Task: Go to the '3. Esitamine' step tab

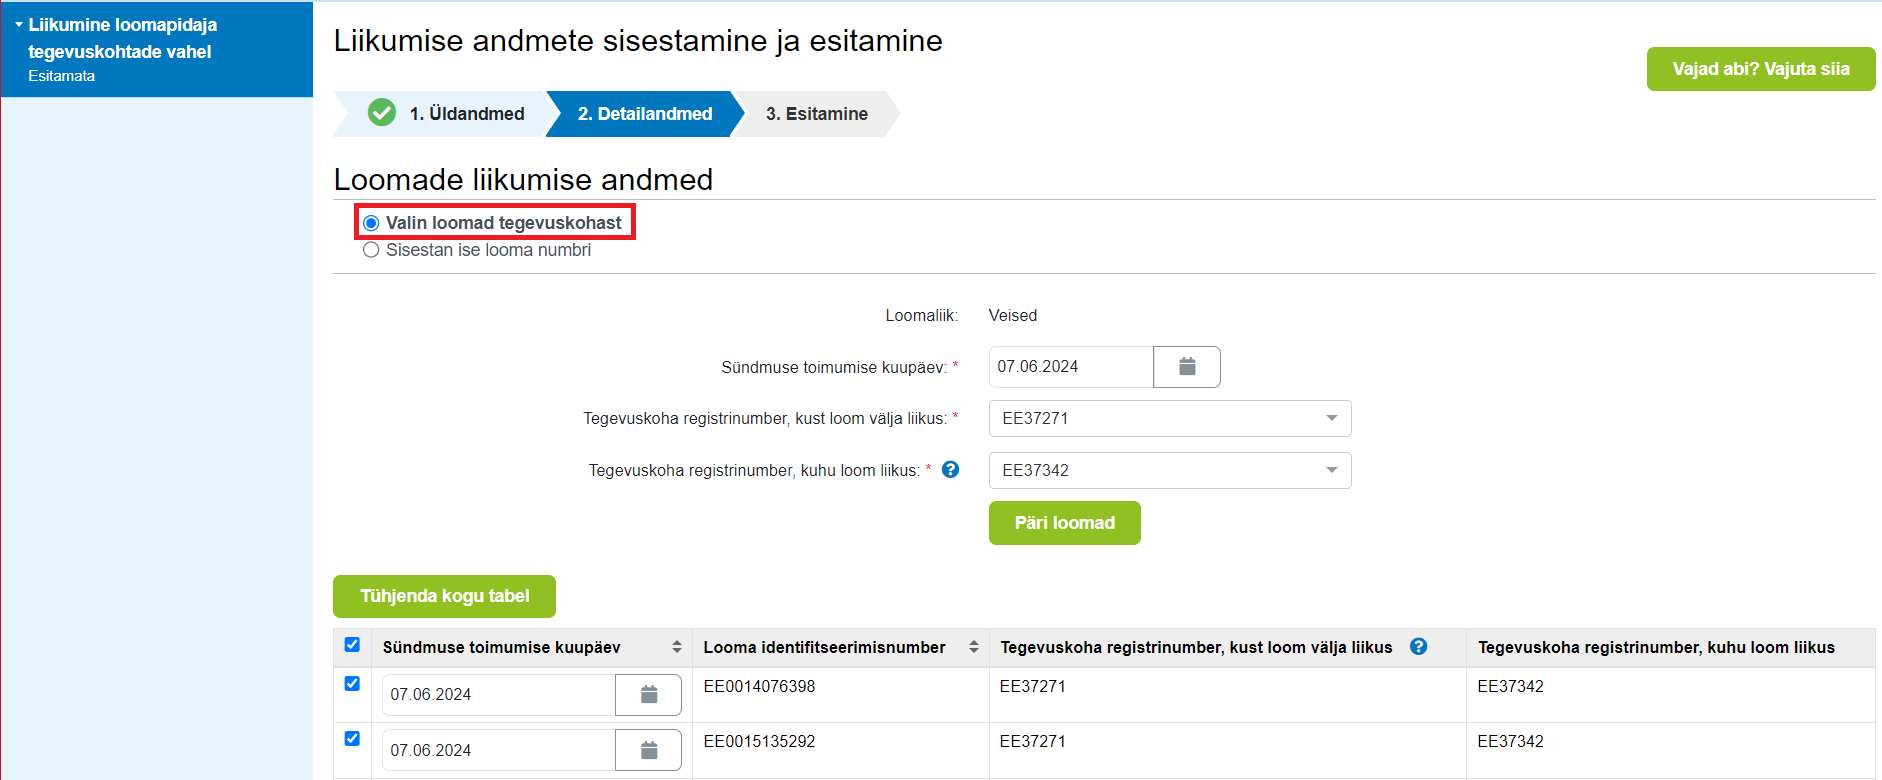Action: click(816, 114)
